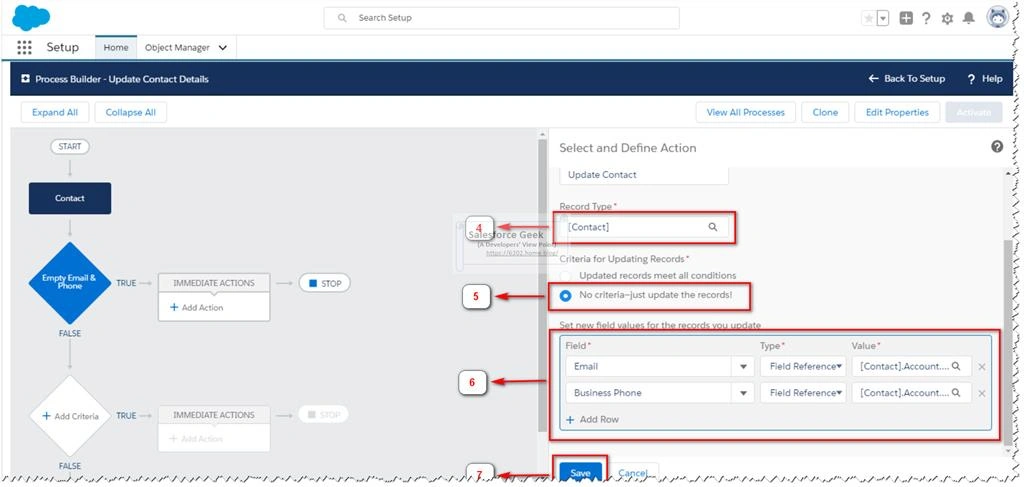The height and width of the screenshot is (487, 1024).
Task: Open the setup gear icon
Action: pyautogui.click(x=947, y=19)
